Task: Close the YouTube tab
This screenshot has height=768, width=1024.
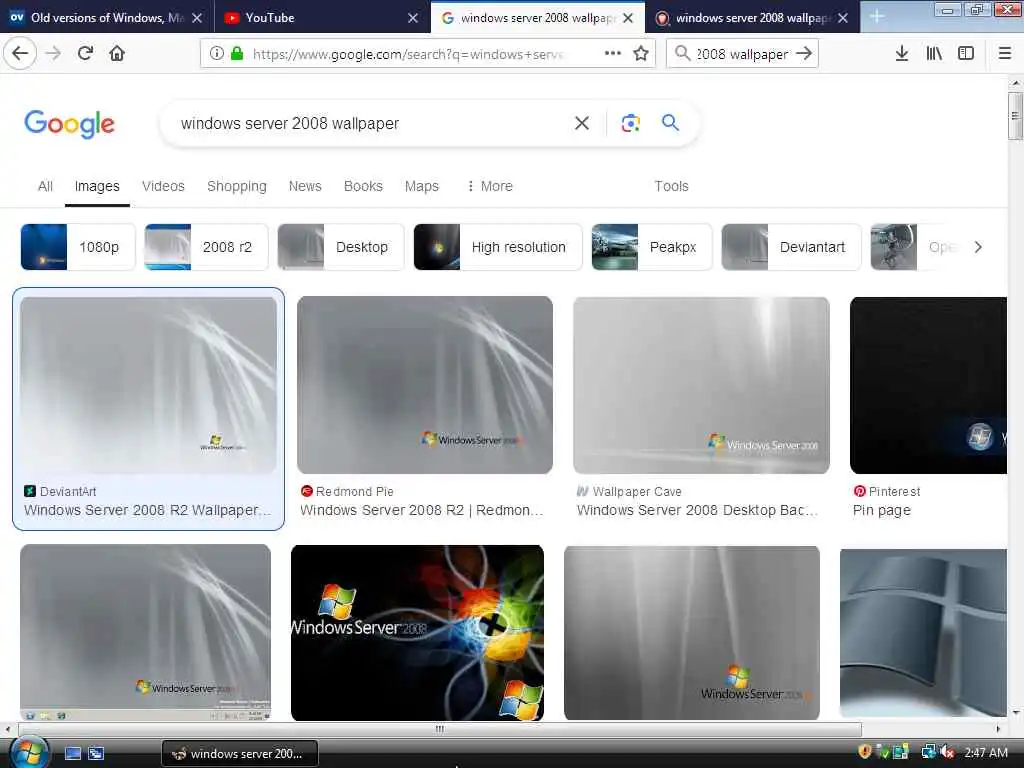Action: click(x=413, y=18)
